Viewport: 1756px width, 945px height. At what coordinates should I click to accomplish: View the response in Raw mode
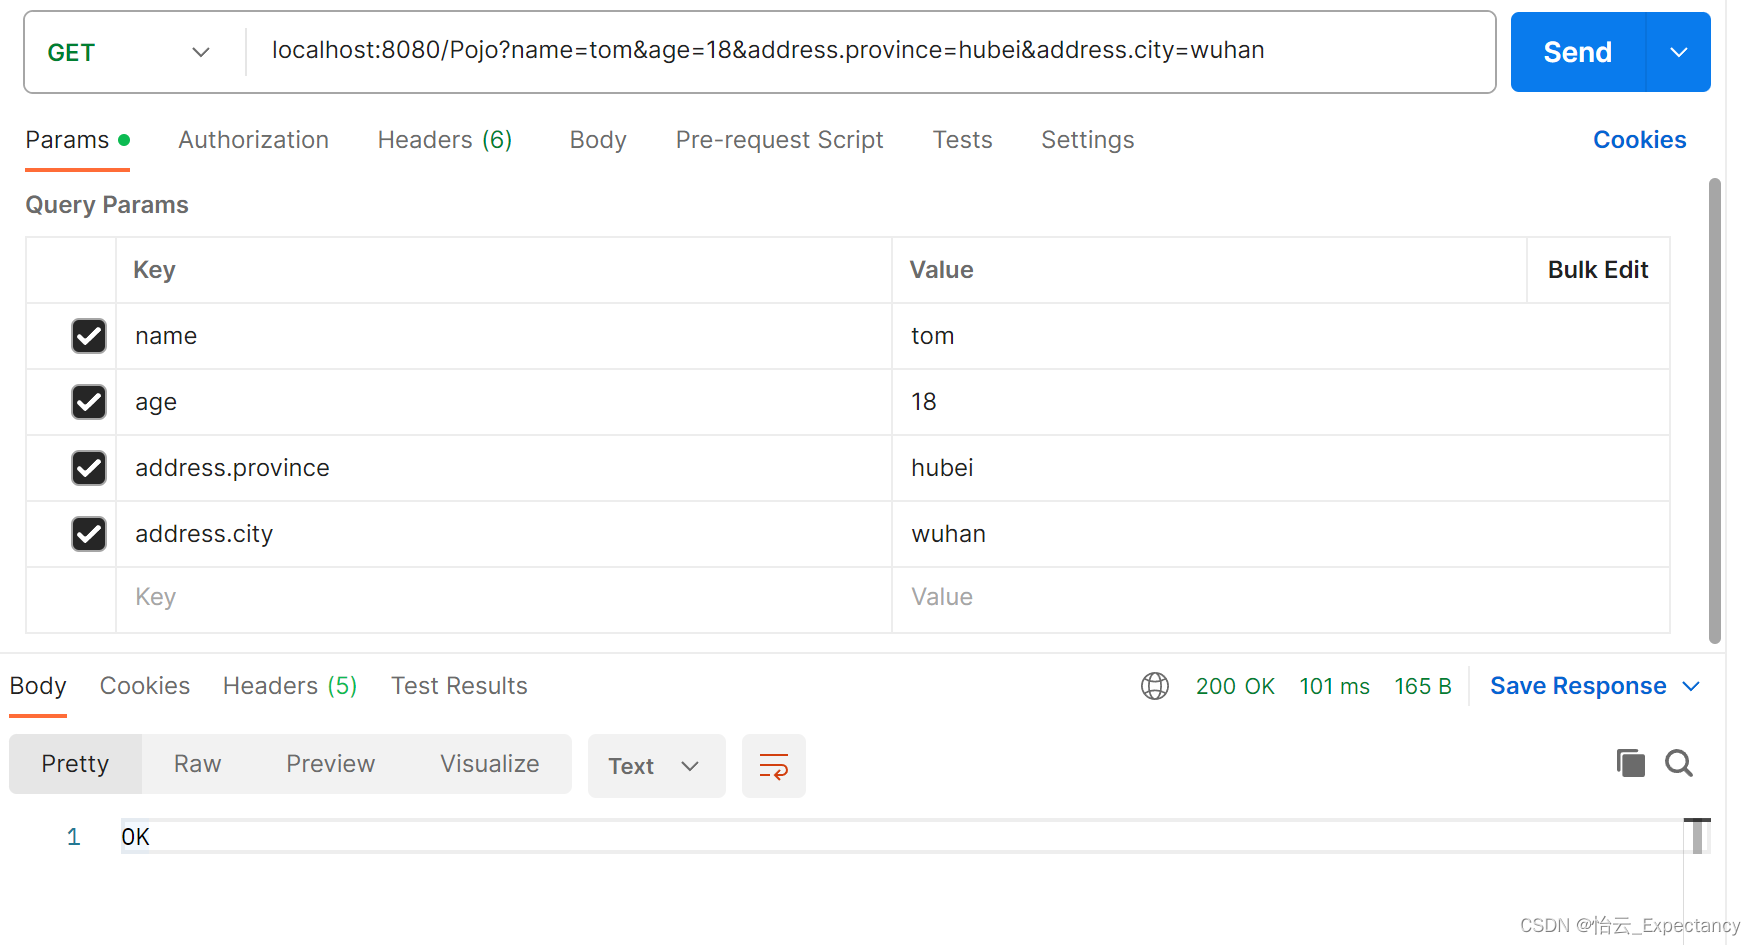click(196, 763)
